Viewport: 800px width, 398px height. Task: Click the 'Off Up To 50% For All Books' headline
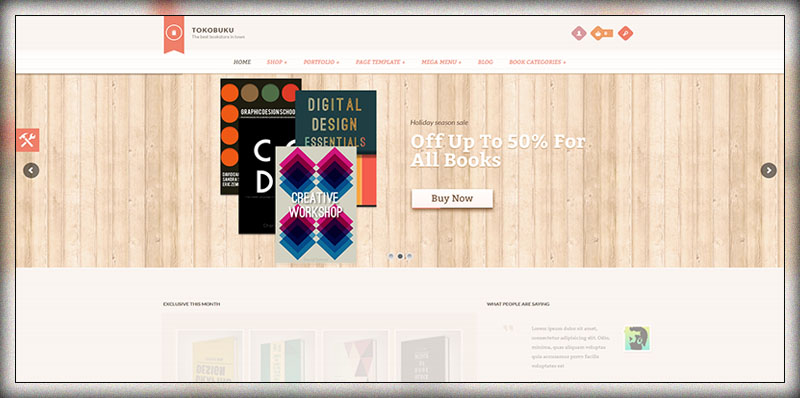498,151
